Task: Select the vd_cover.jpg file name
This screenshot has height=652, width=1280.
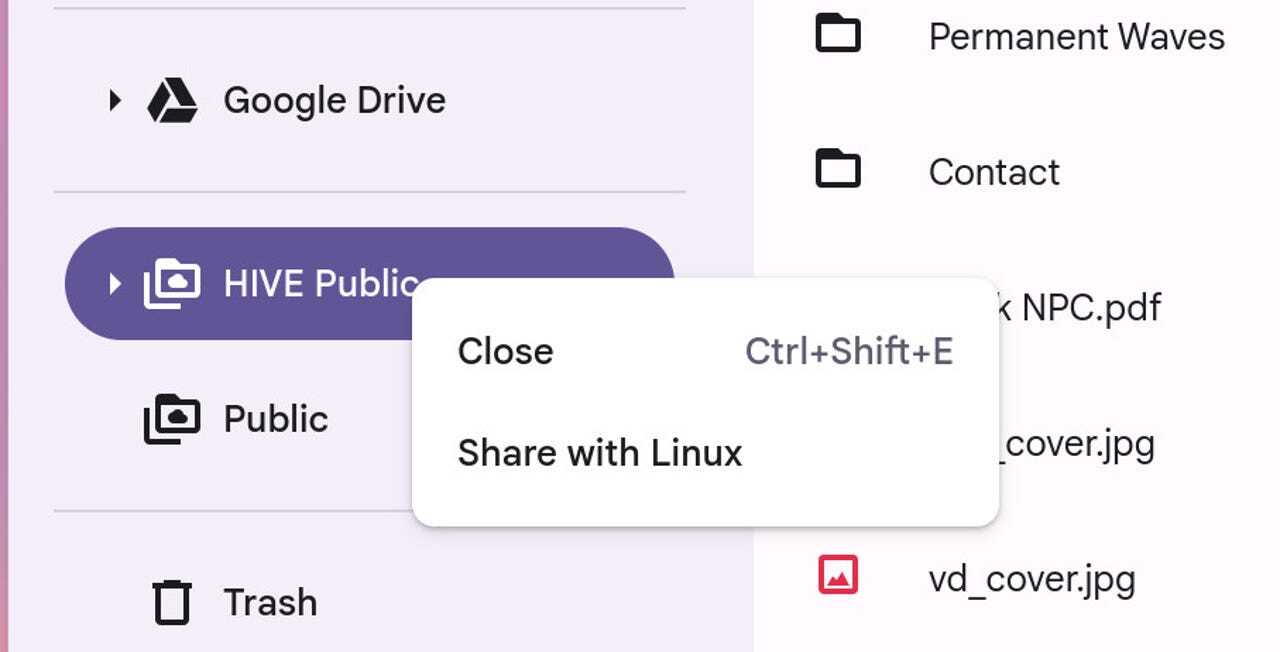Action: pyautogui.click(x=1032, y=579)
